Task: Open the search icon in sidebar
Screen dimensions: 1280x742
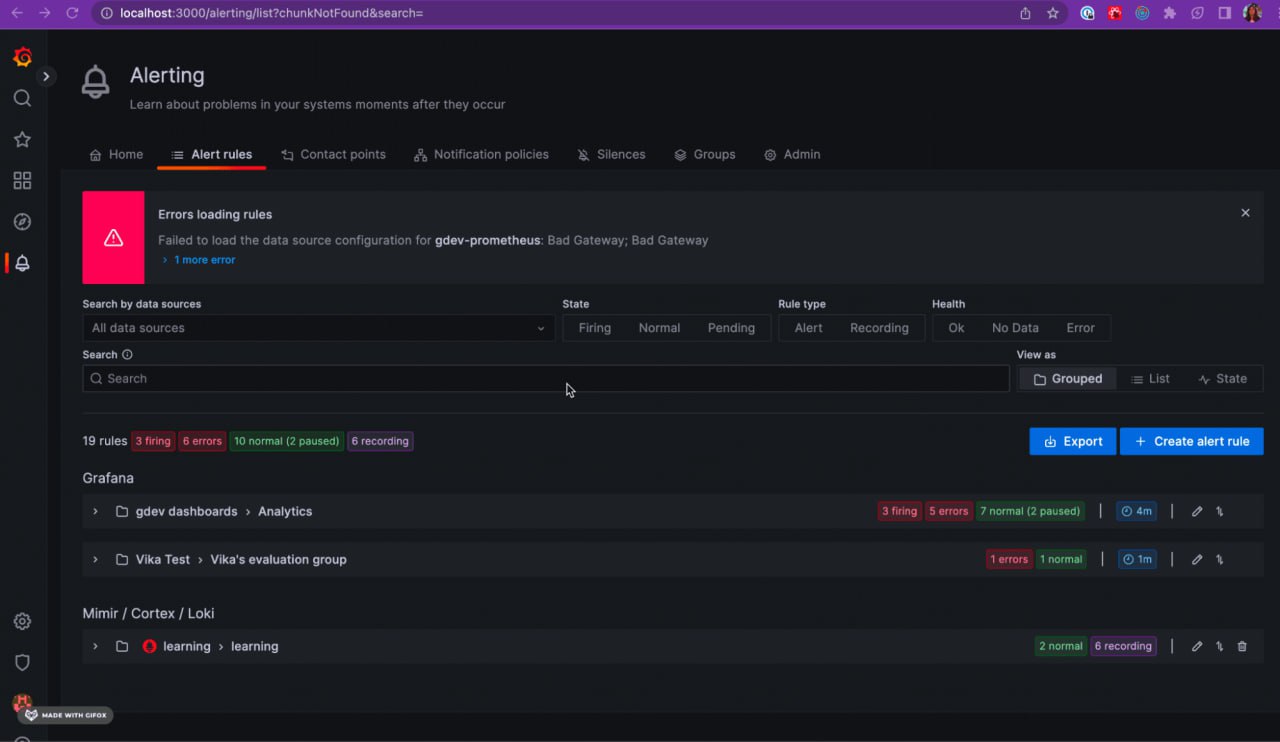Action: [x=22, y=98]
